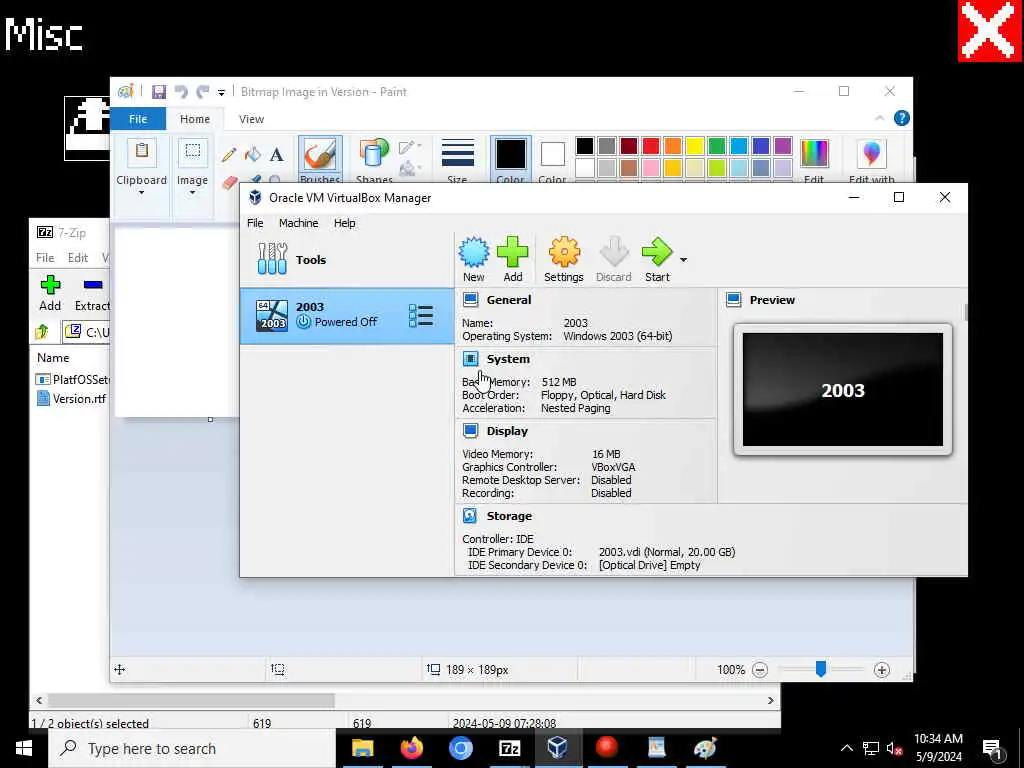The width and height of the screenshot is (1024, 768).
Task: Click the Brushes tool in Paint
Action: pyautogui.click(x=320, y=160)
